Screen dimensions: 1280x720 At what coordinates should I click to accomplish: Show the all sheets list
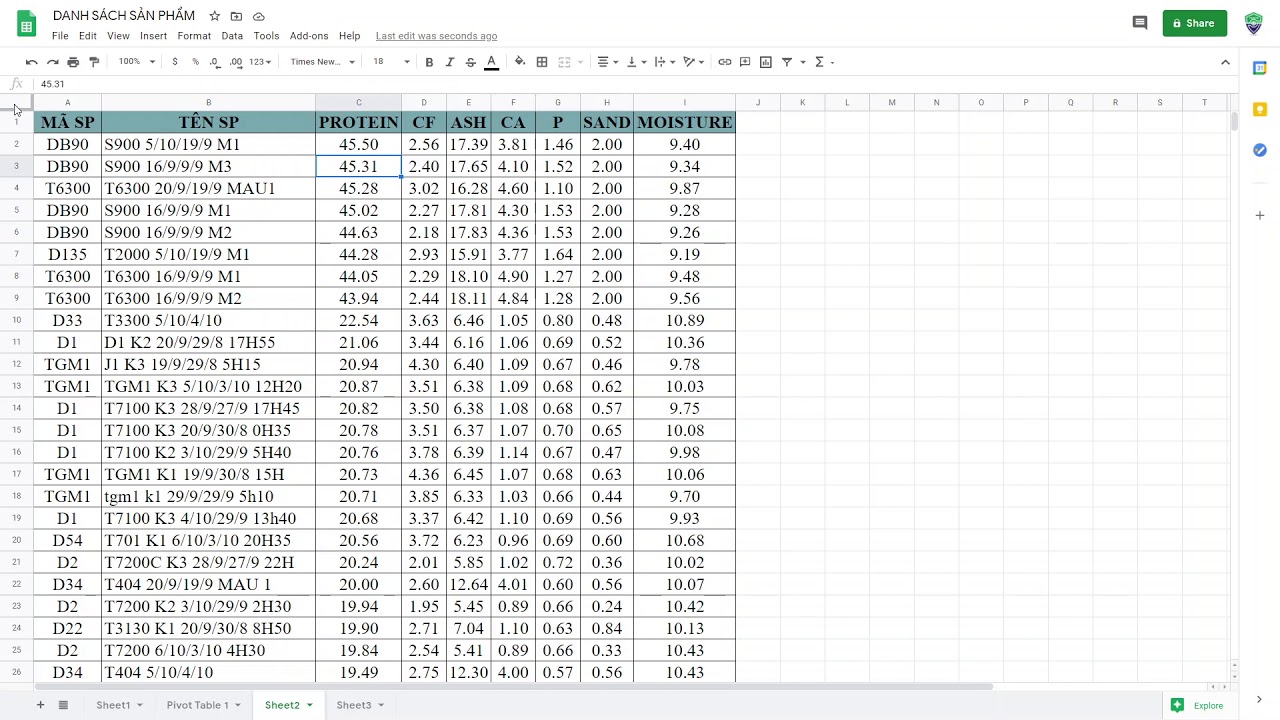(63, 705)
